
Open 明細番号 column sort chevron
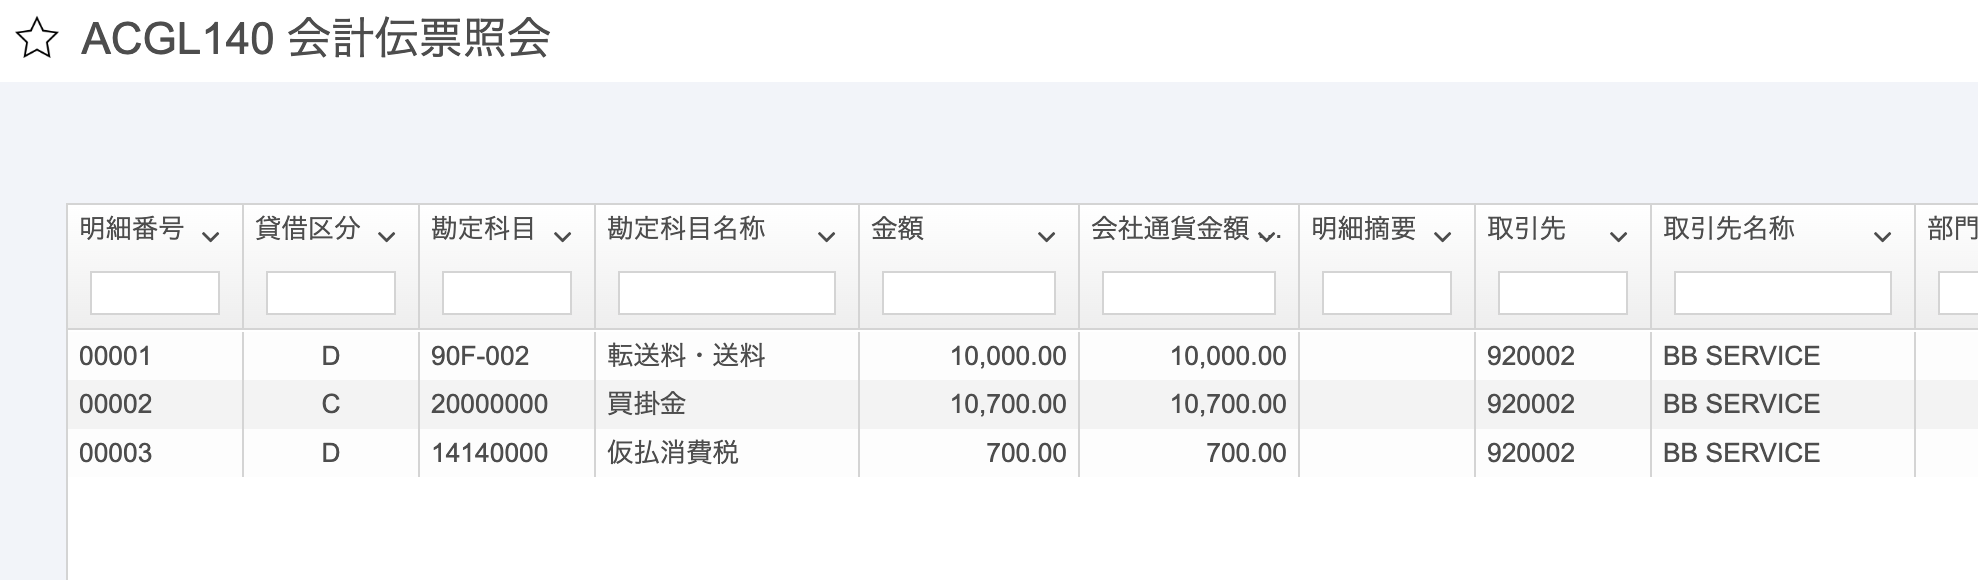coord(210,237)
